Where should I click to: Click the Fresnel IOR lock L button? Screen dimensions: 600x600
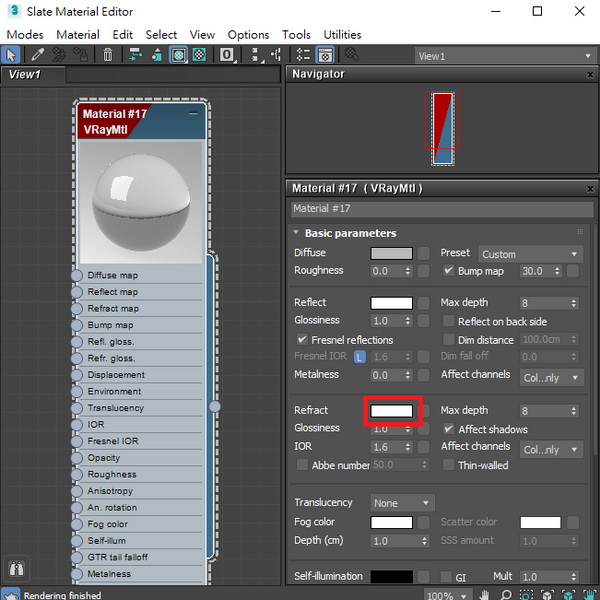click(359, 357)
